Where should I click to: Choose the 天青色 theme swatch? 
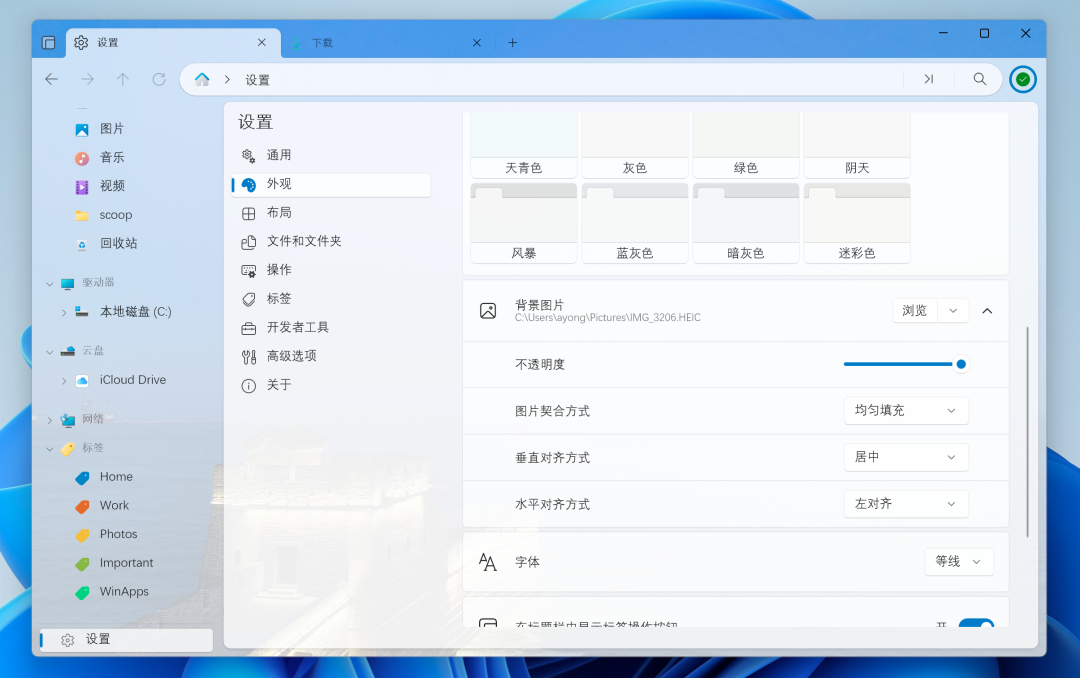pyautogui.click(x=523, y=145)
